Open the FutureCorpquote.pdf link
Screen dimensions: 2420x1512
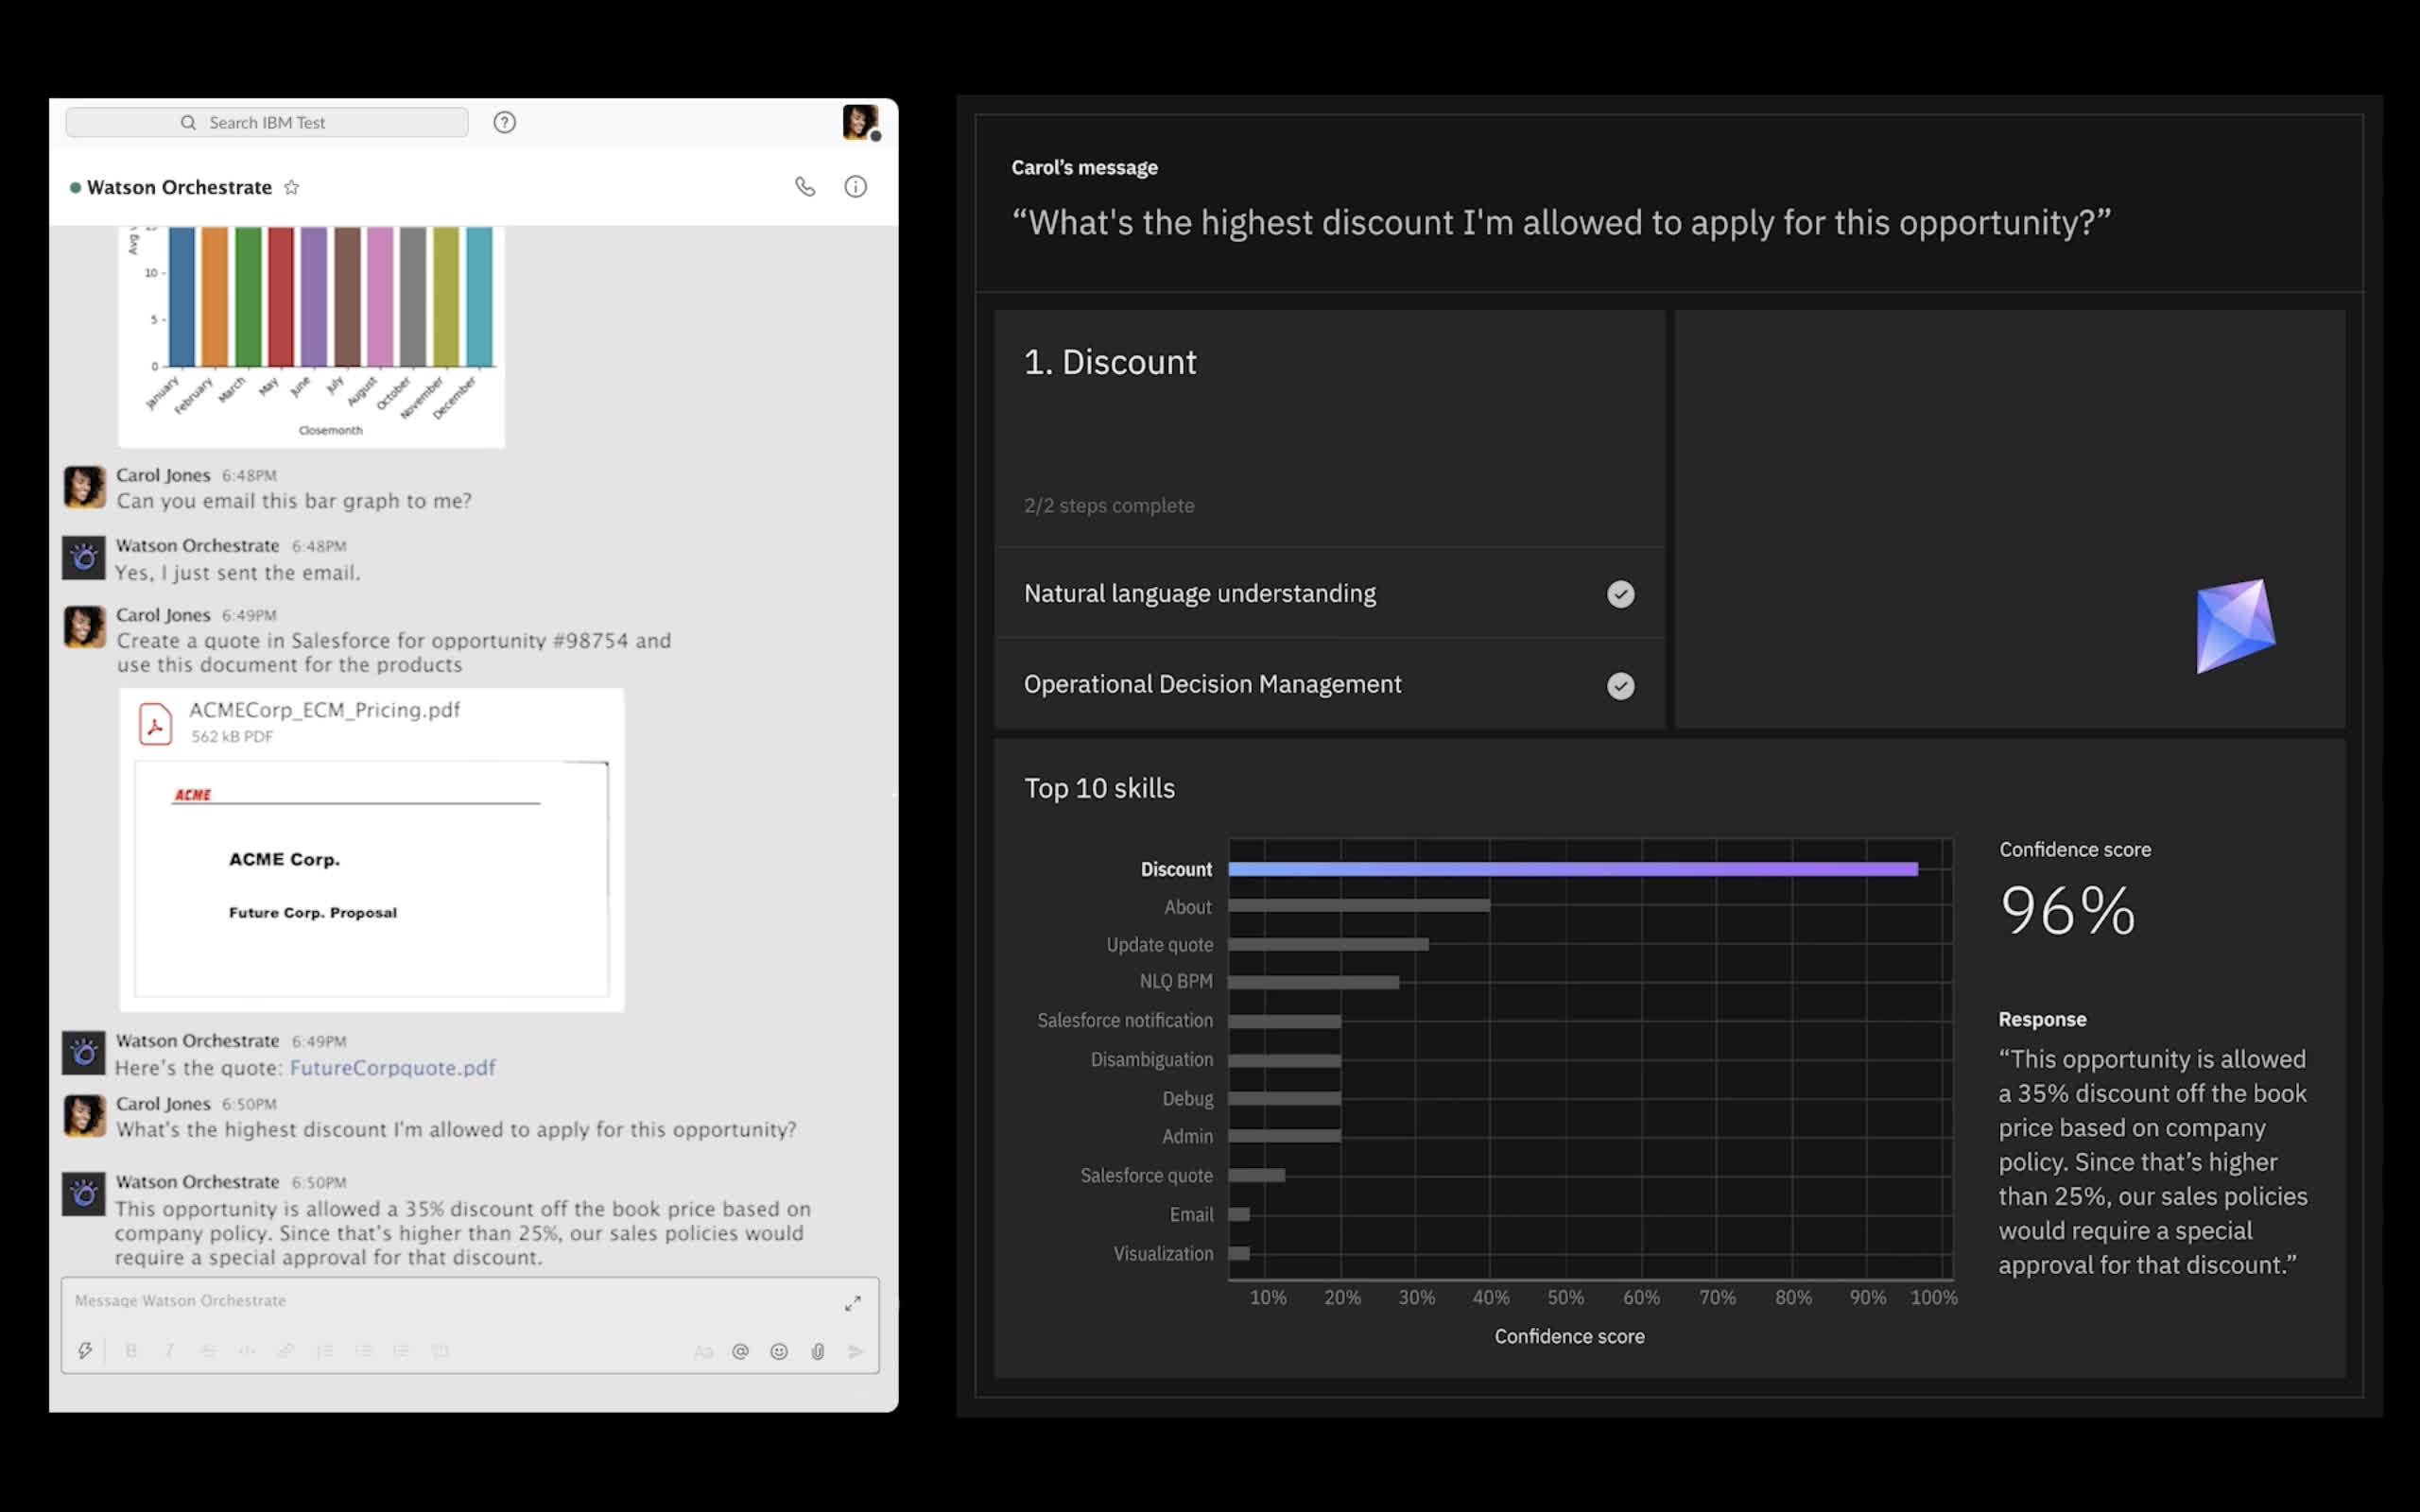pos(392,1067)
